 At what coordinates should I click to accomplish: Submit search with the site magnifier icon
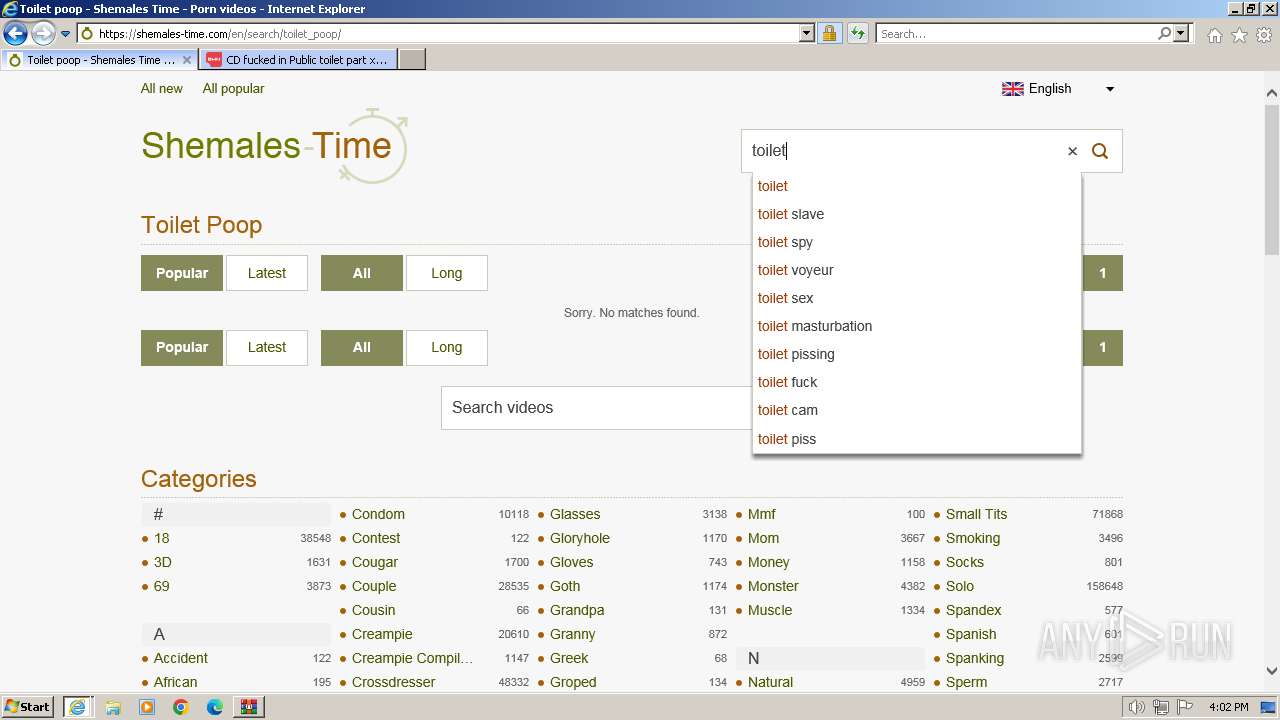click(1100, 151)
